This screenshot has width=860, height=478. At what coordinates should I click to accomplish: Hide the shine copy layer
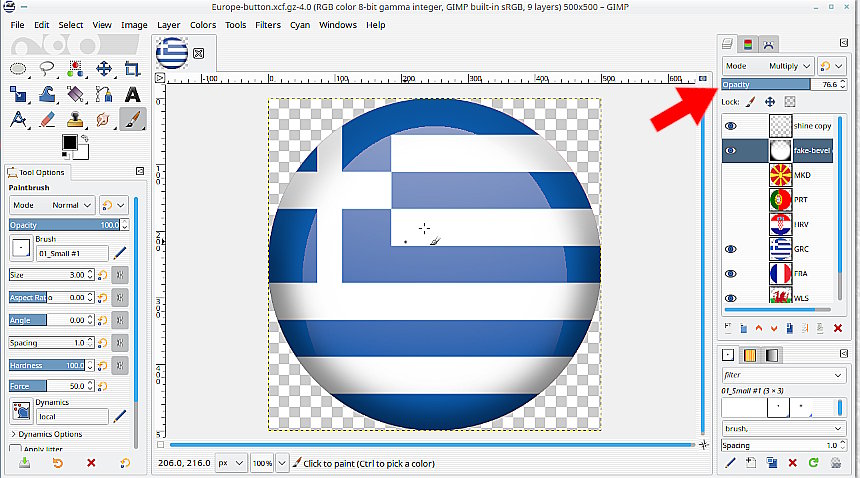tap(731, 126)
